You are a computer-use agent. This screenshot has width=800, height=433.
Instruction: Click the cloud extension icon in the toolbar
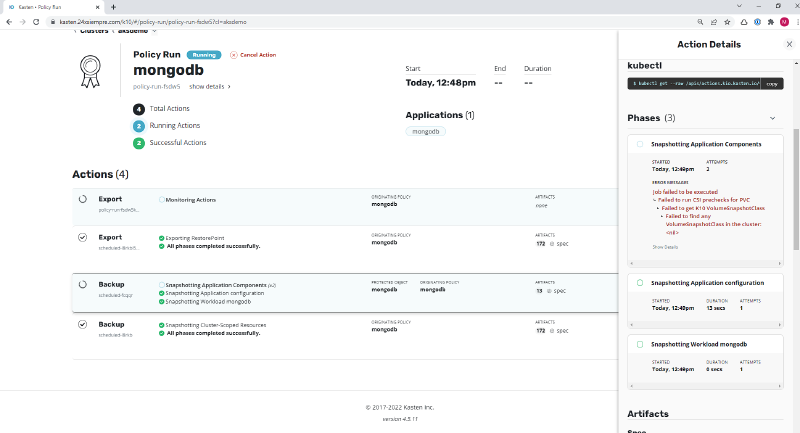743,22
